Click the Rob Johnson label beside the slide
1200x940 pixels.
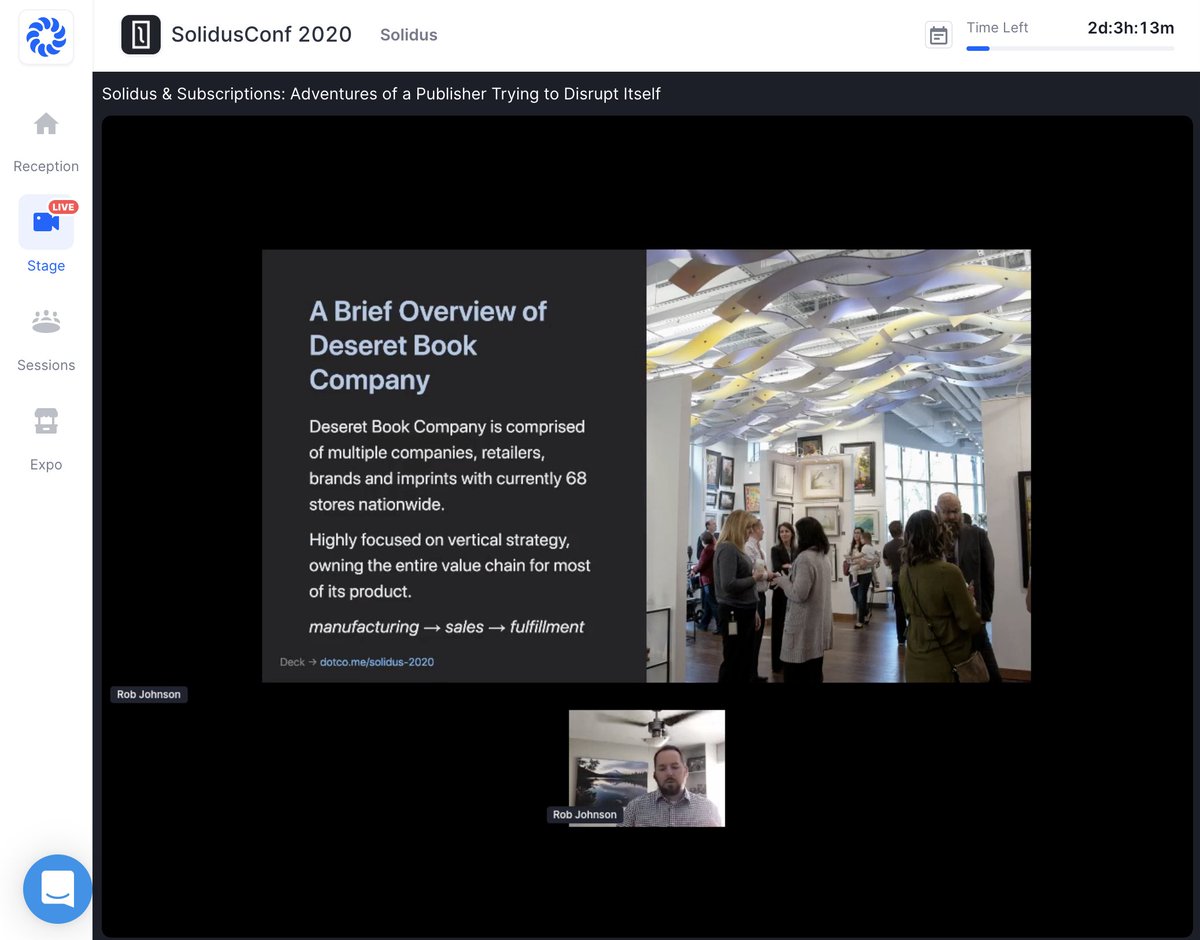tap(149, 694)
